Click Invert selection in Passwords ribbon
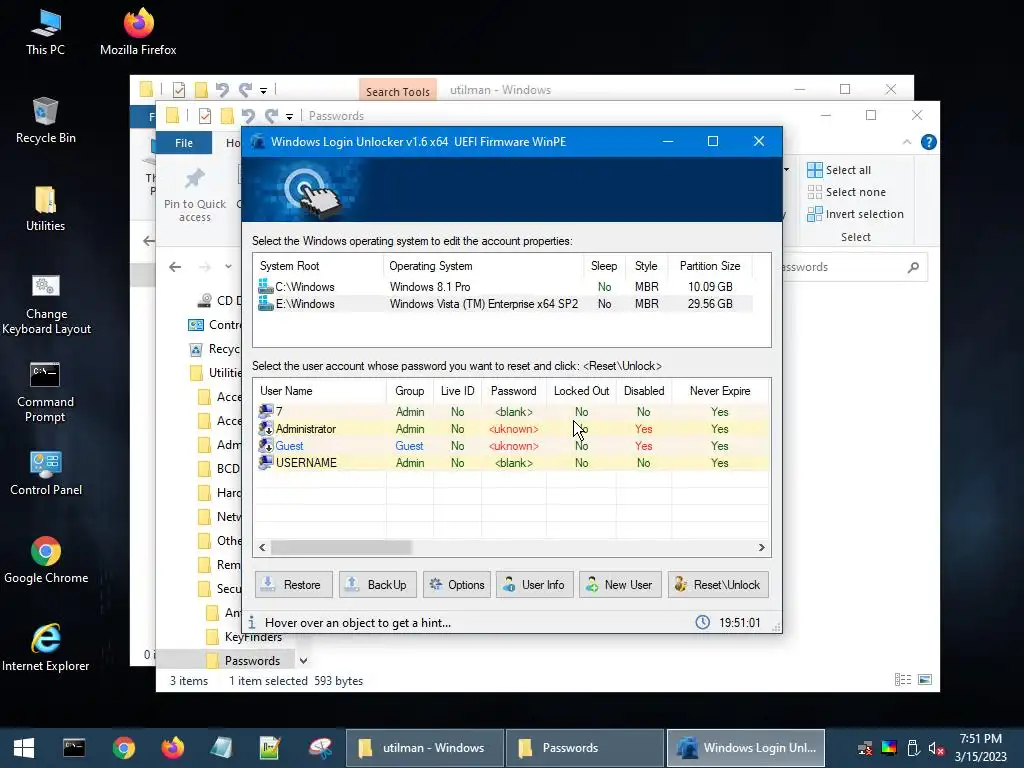The width and height of the screenshot is (1024, 768). [x=856, y=214]
